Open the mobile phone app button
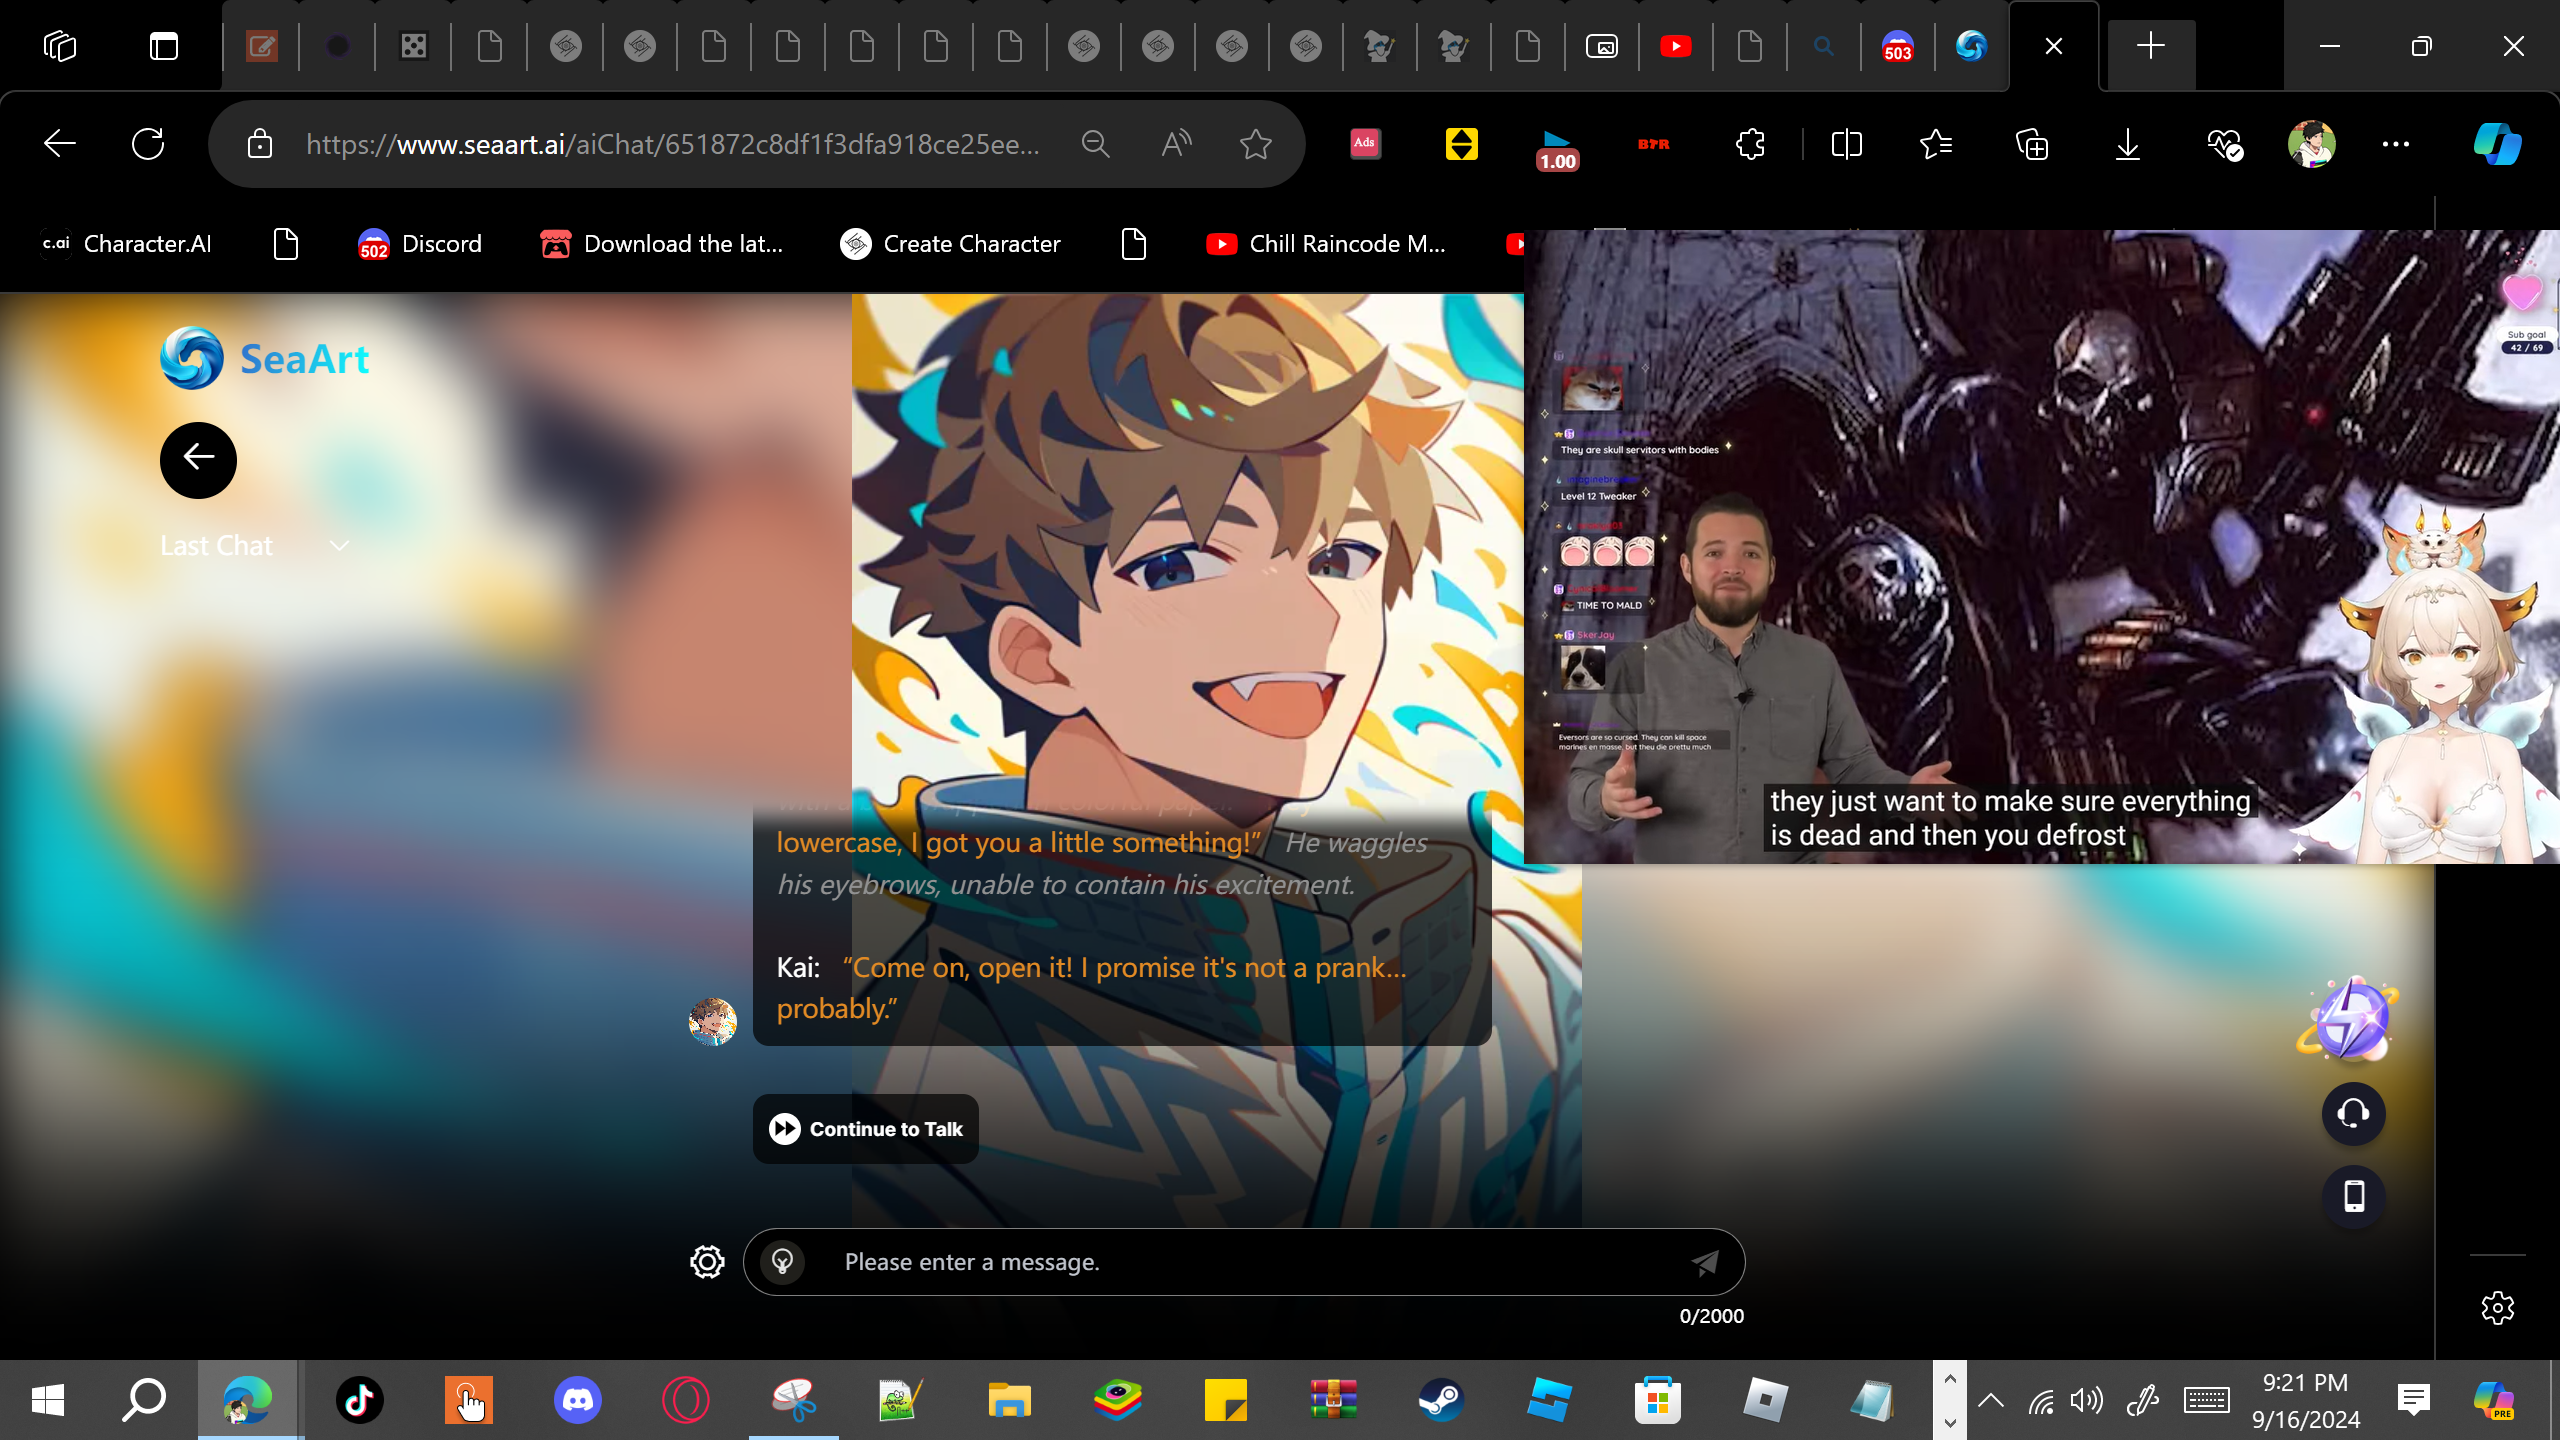The height and width of the screenshot is (1440, 2560). pos(2354,1196)
